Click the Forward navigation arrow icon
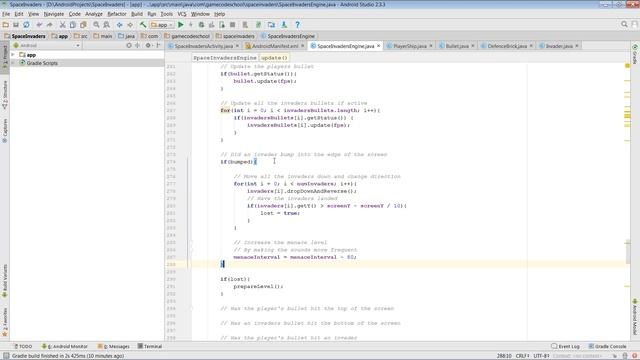This screenshot has width=640, height=360. pyautogui.click(x=130, y=25)
